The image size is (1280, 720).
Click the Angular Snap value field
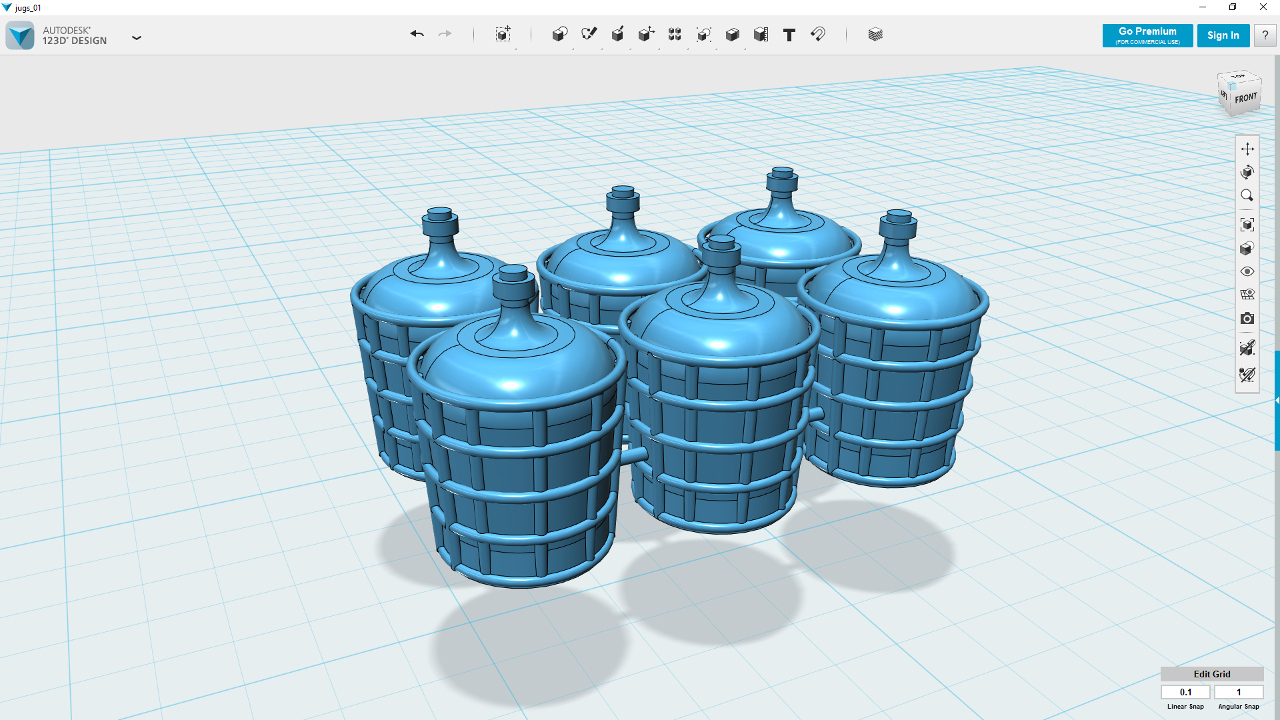pos(1238,692)
